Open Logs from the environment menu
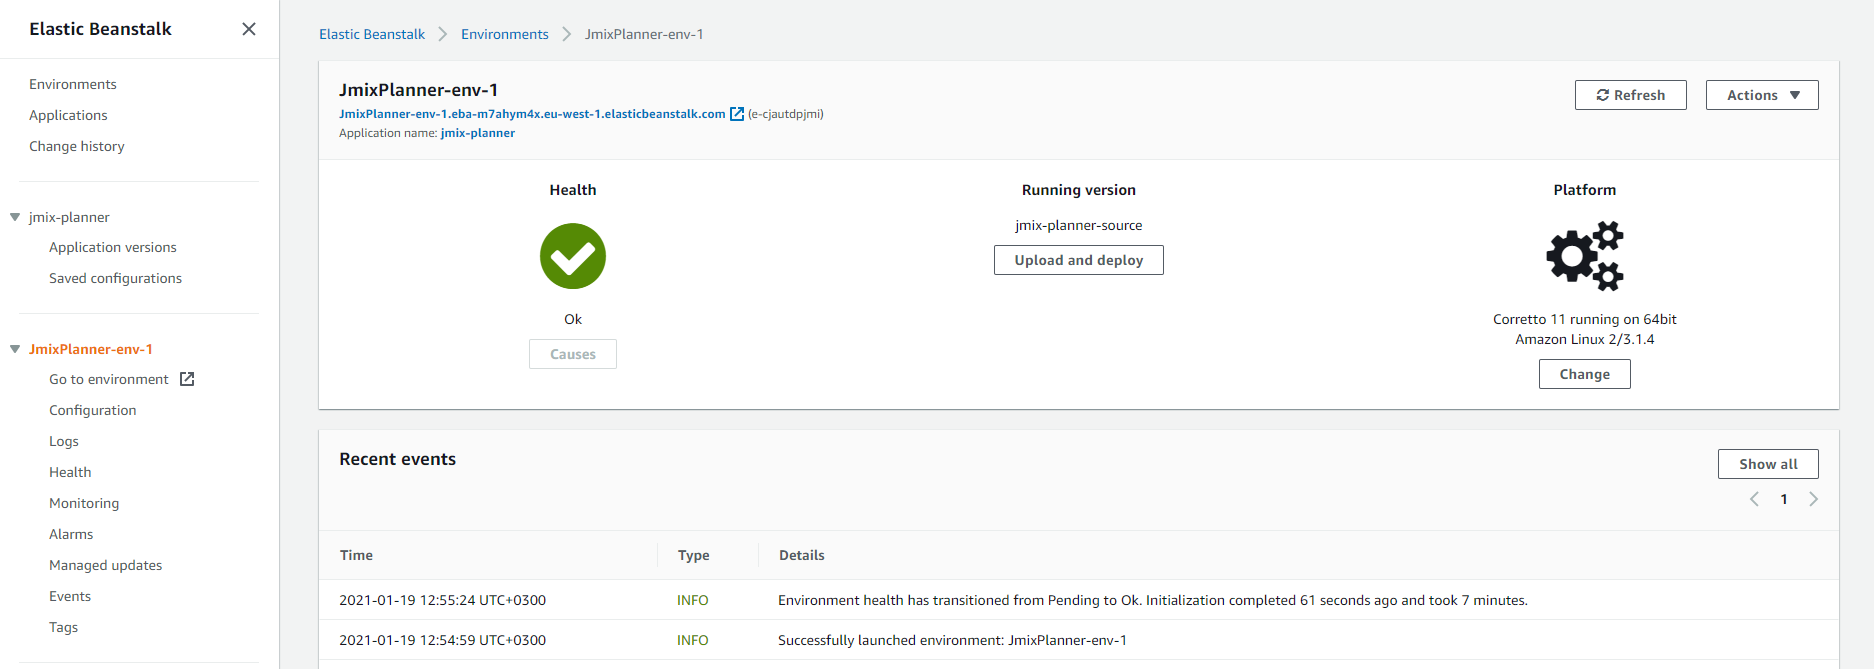The image size is (1874, 669). click(x=64, y=441)
